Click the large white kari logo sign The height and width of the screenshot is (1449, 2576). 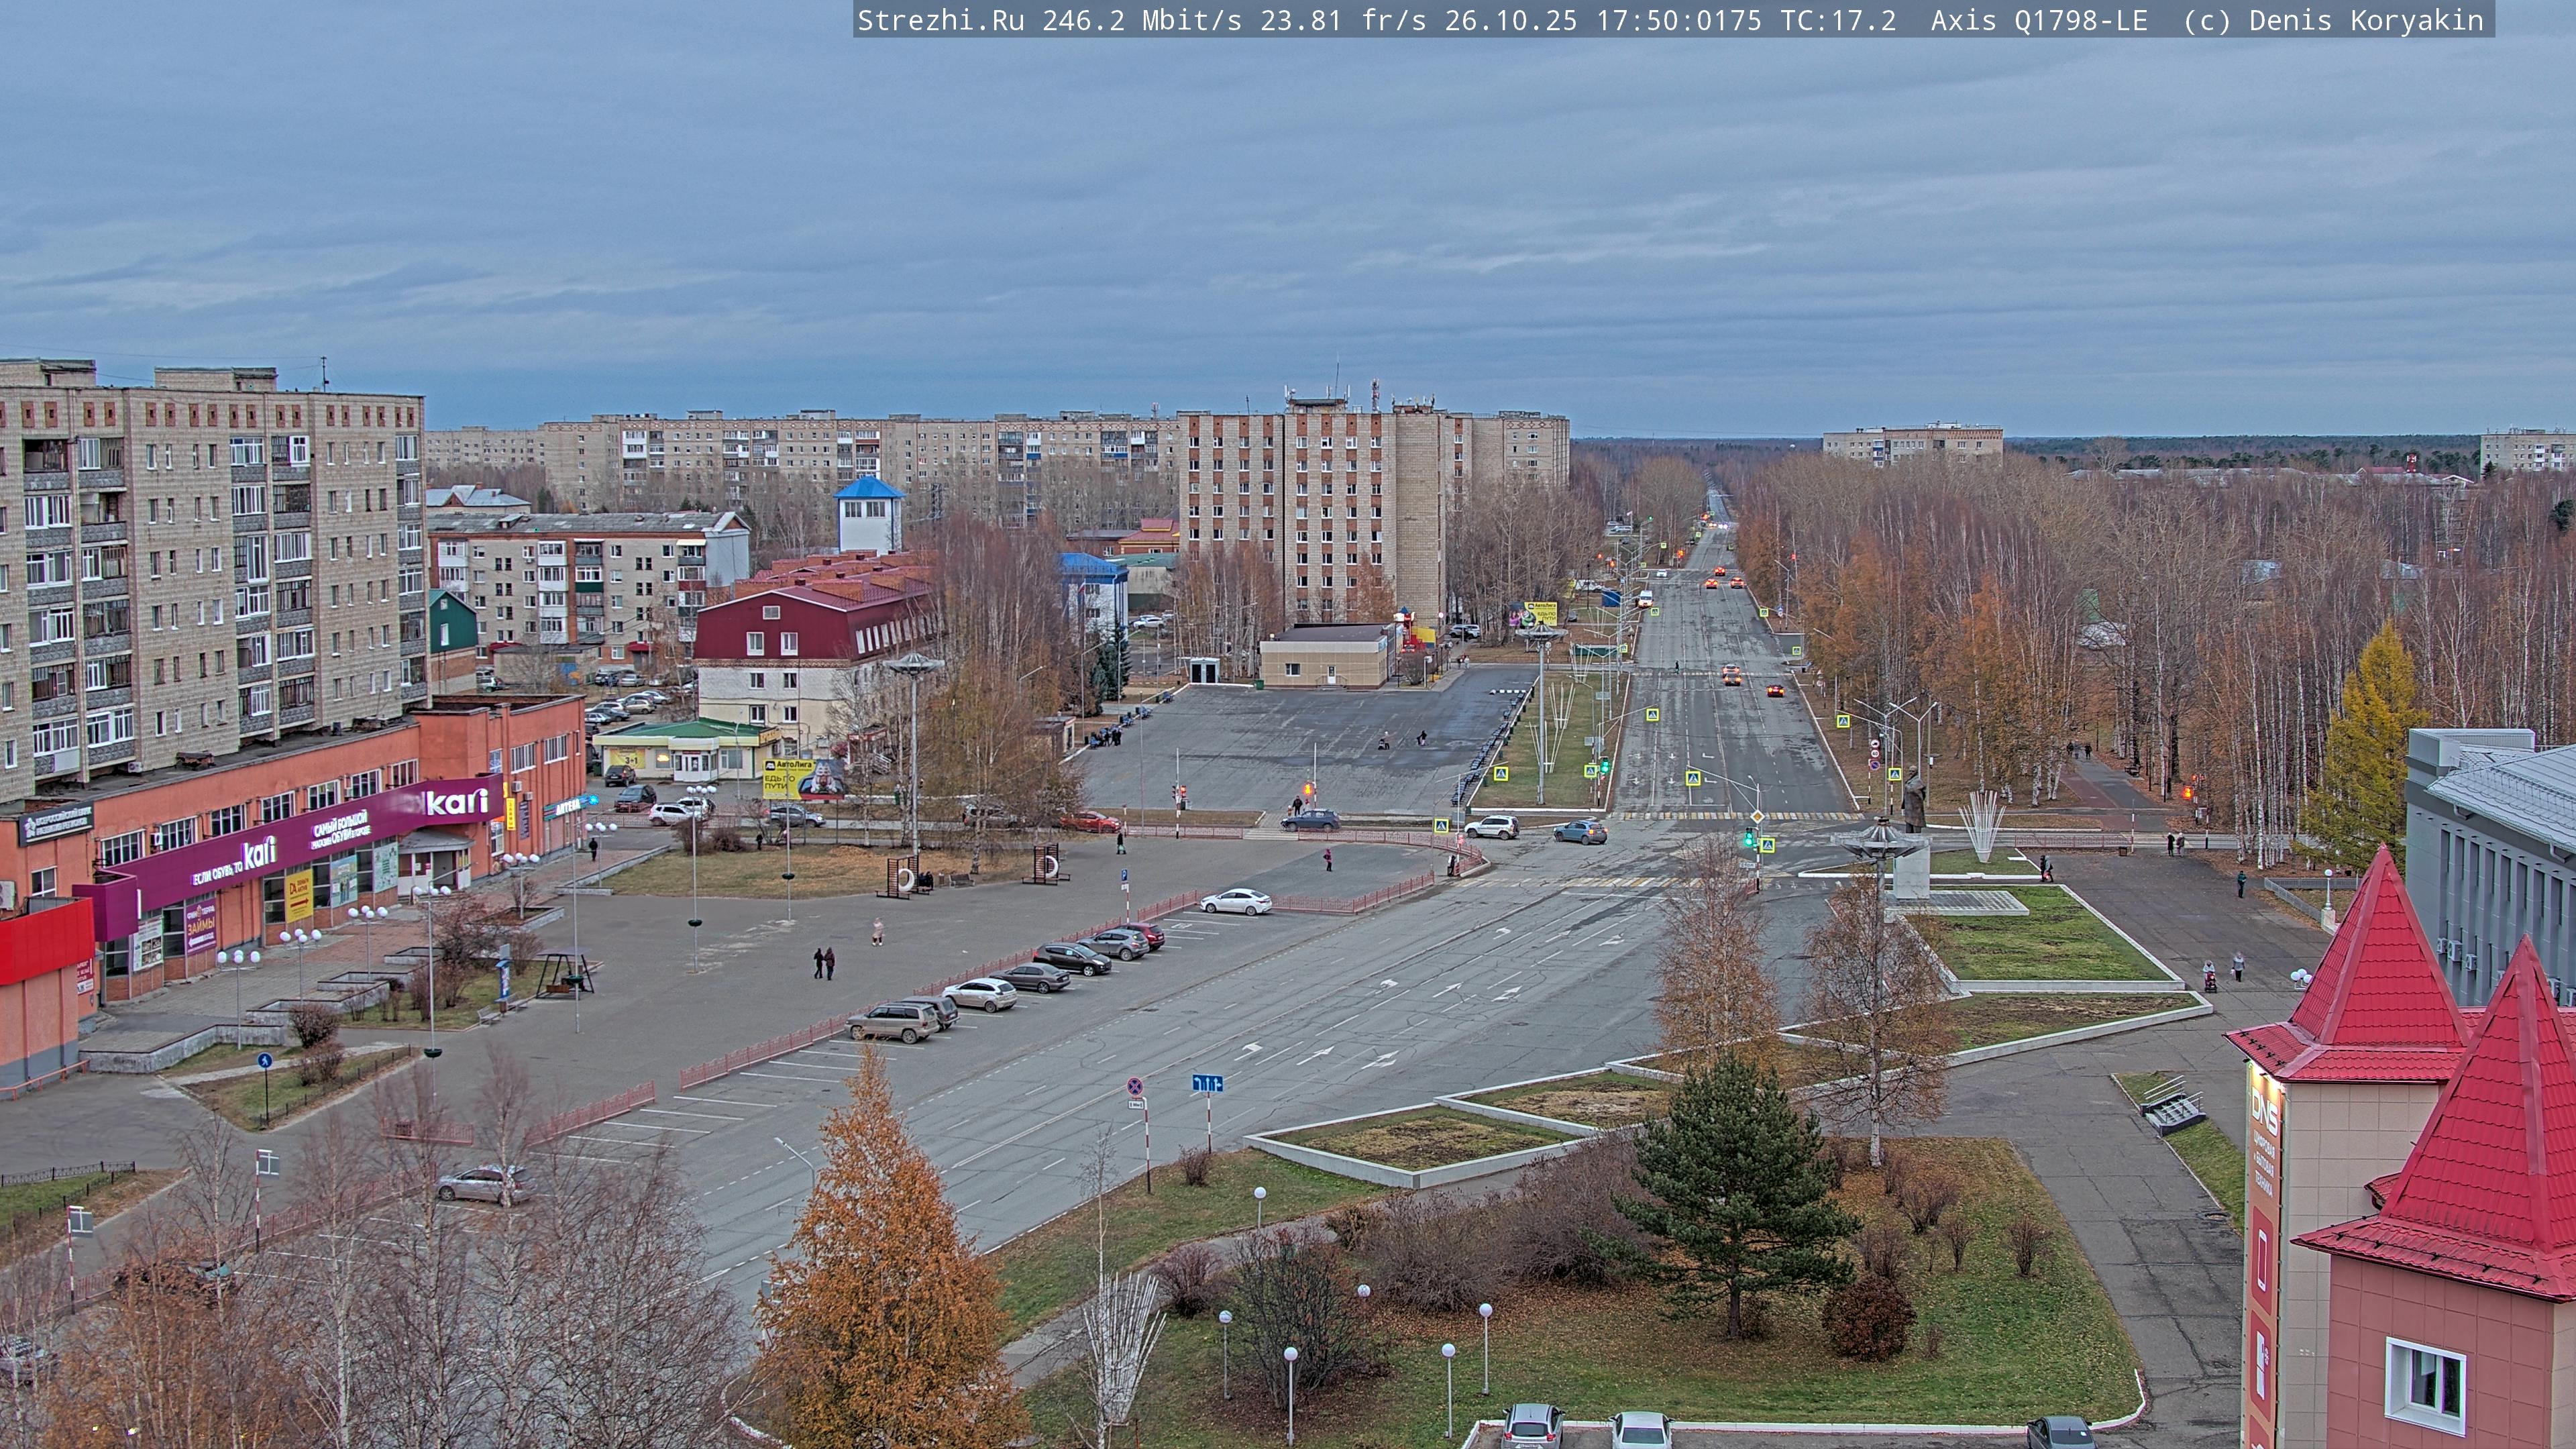tap(457, 802)
